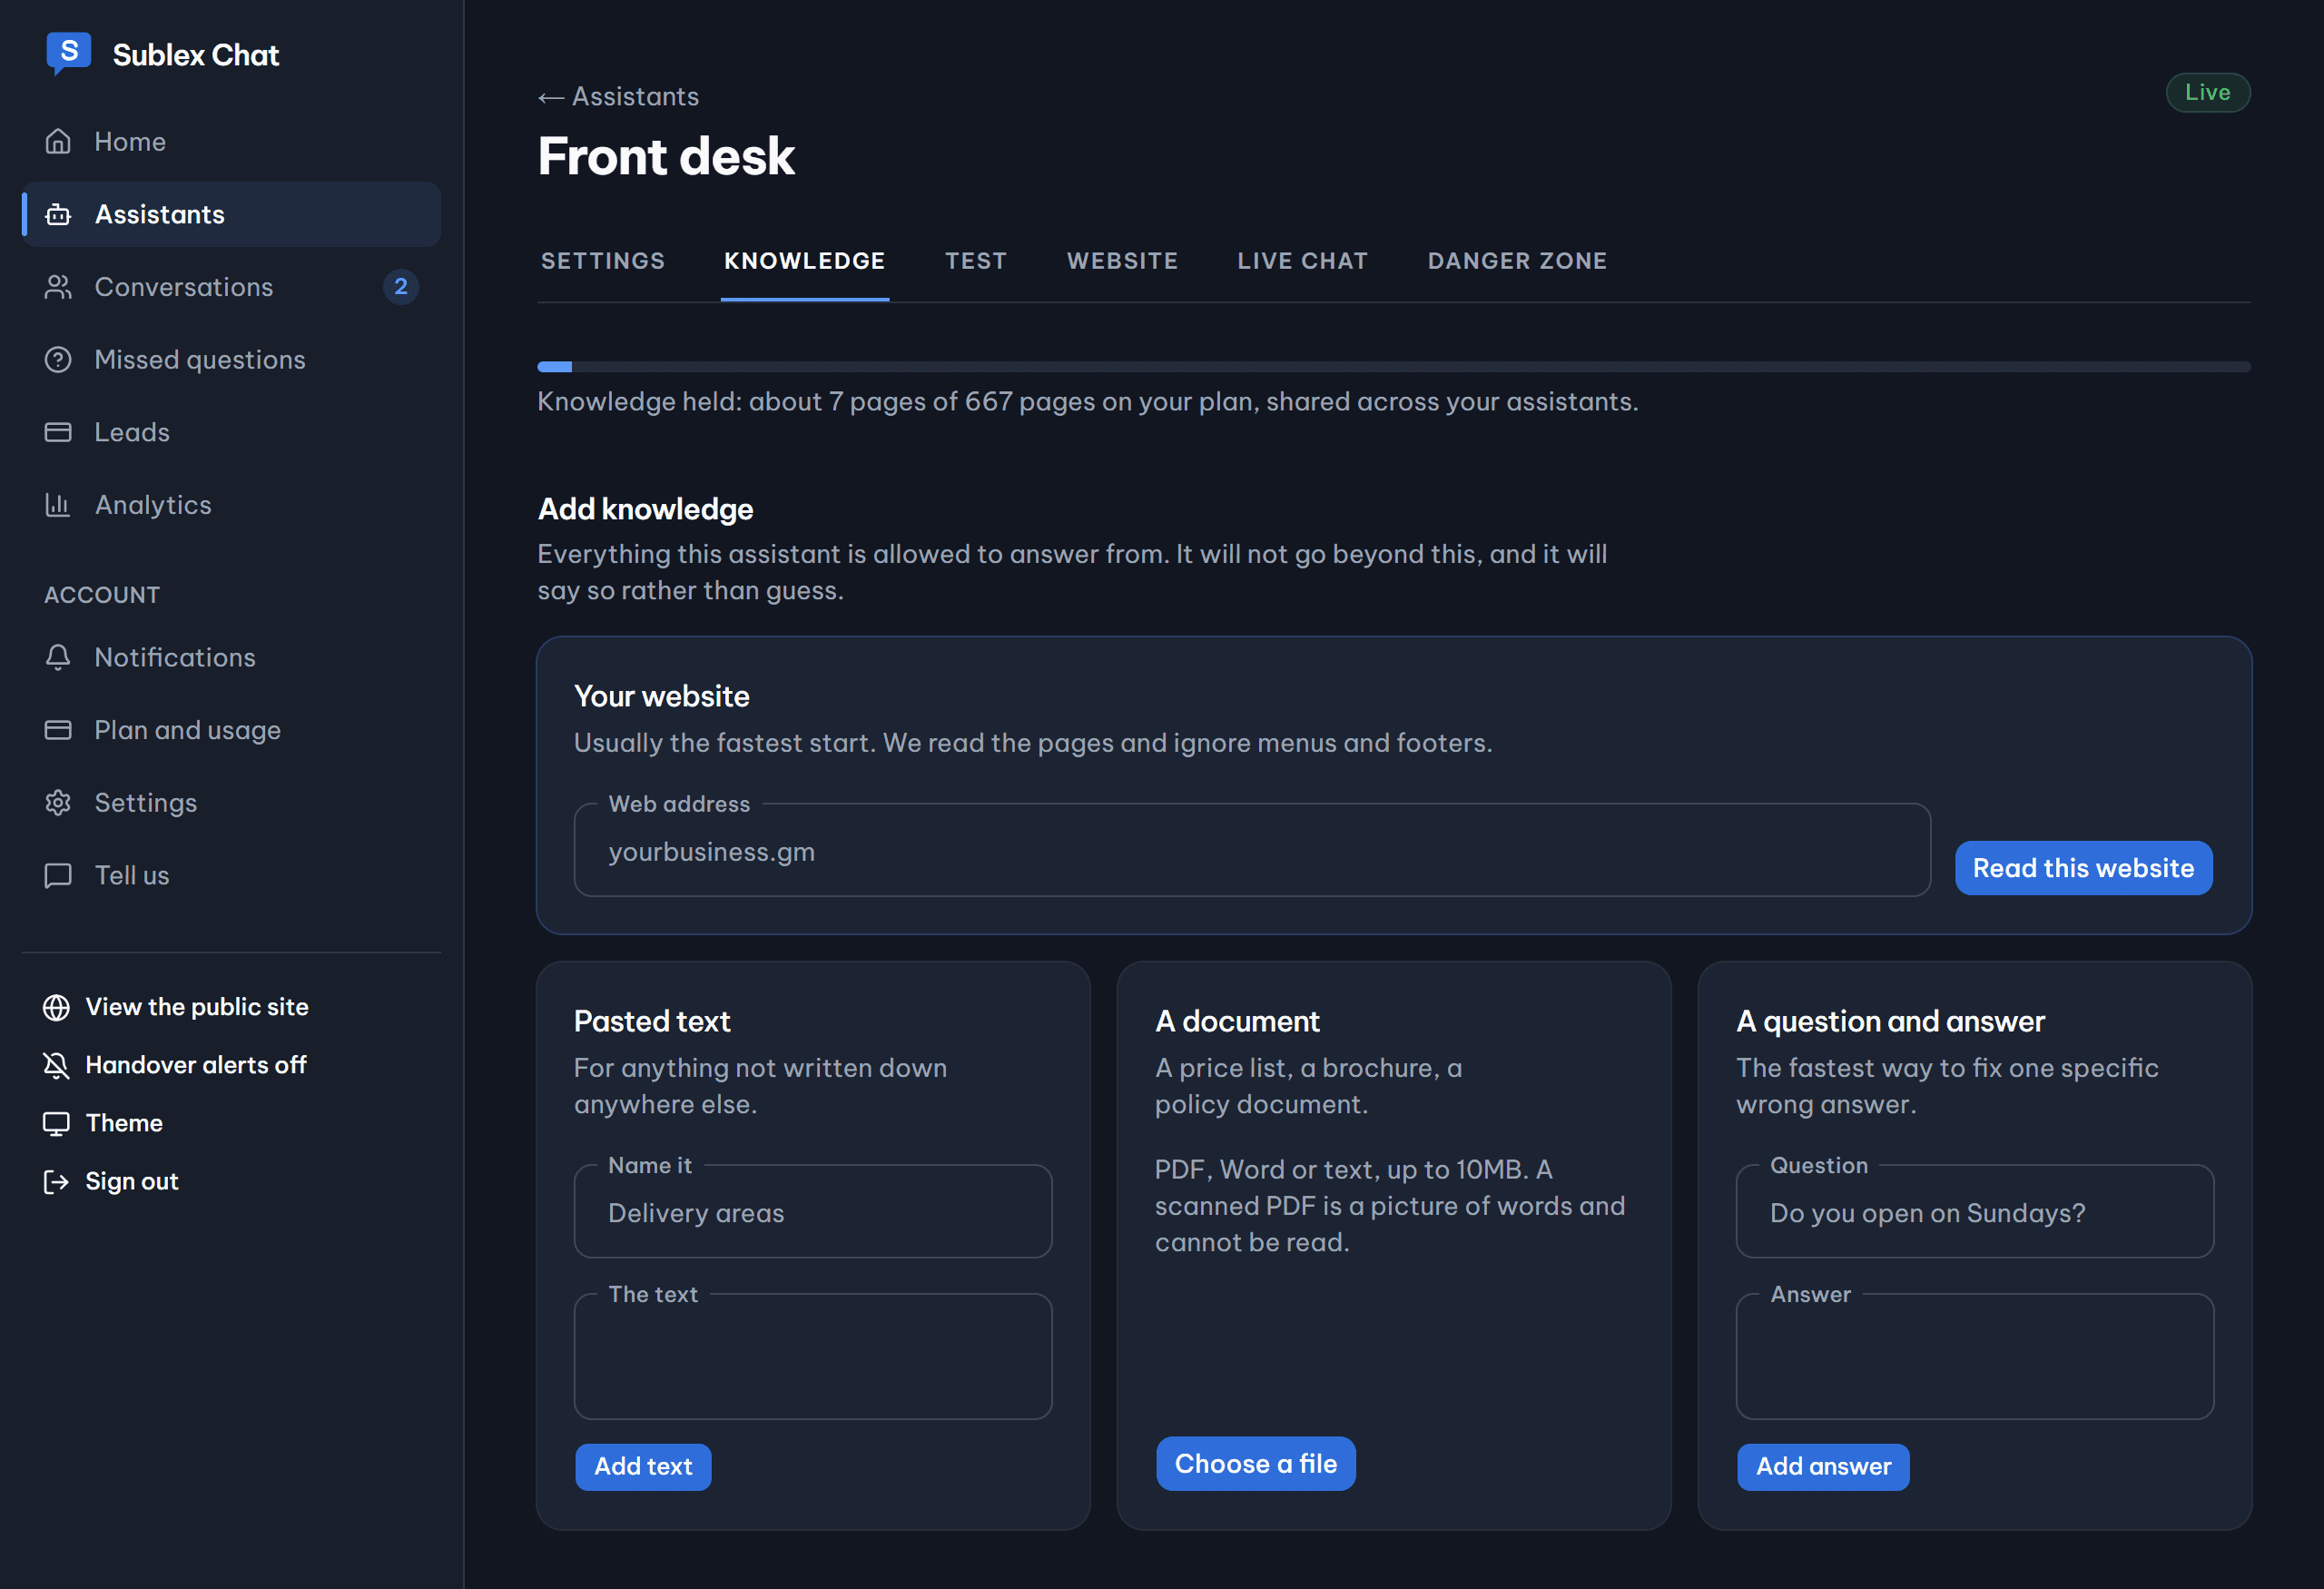Viewport: 2324px width, 1589px height.
Task: Click A question and answer heading
Action: (1890, 1021)
